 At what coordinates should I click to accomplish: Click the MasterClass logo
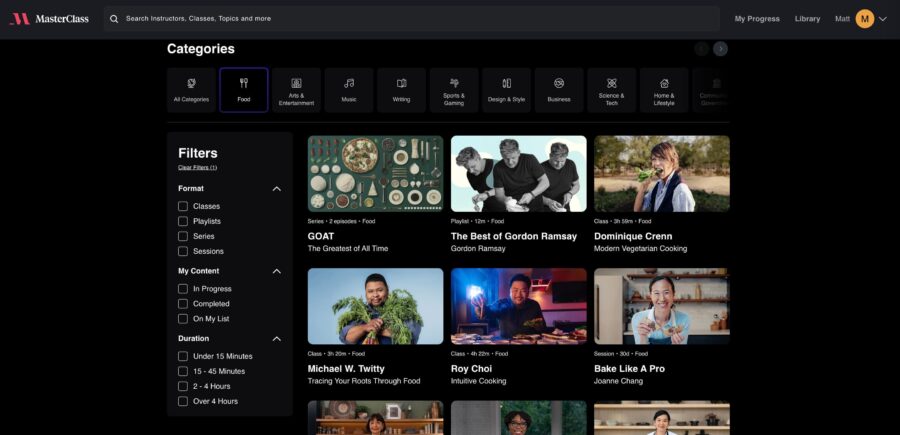pos(50,18)
